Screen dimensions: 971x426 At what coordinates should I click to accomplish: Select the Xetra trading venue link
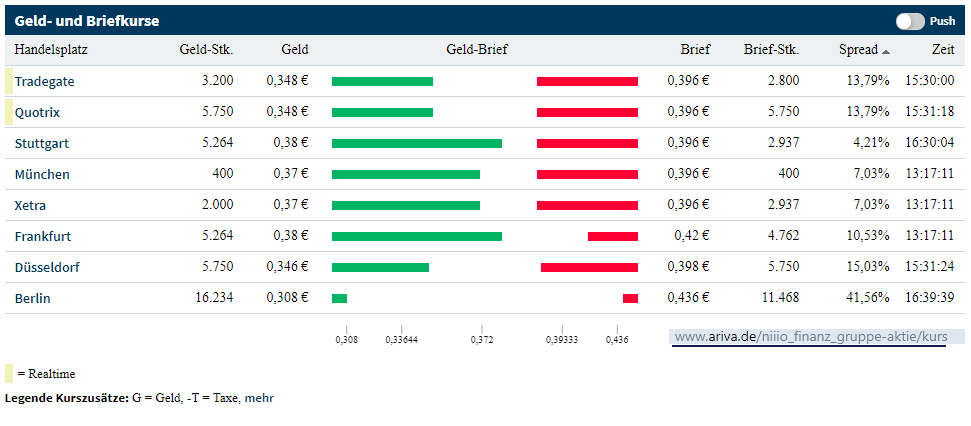click(x=31, y=205)
